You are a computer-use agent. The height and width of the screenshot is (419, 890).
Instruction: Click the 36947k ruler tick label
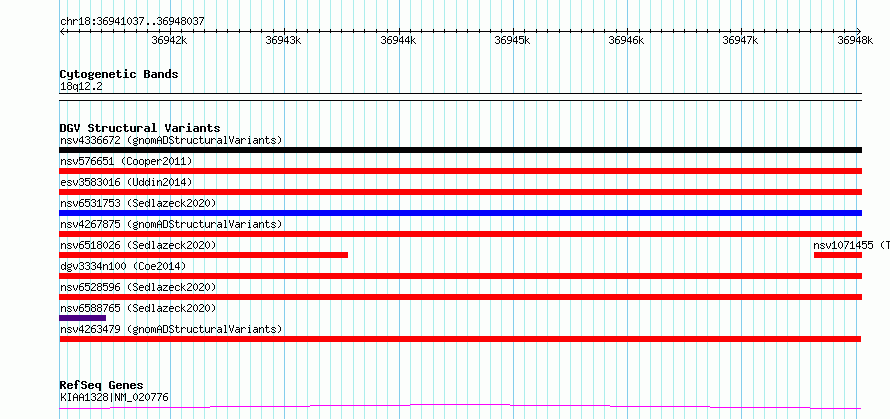741,40
